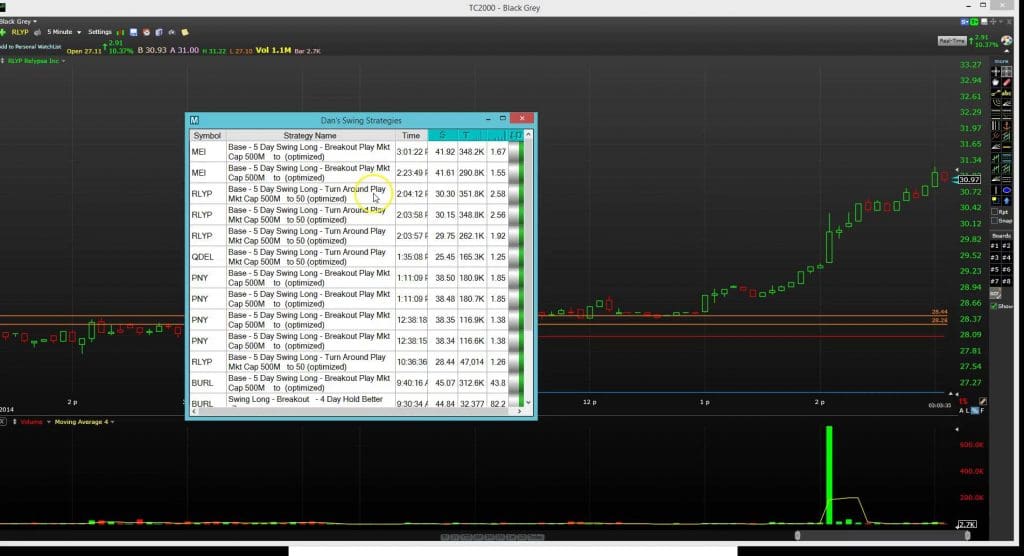Click the yellow note icon in chart toolbar

click(185, 32)
